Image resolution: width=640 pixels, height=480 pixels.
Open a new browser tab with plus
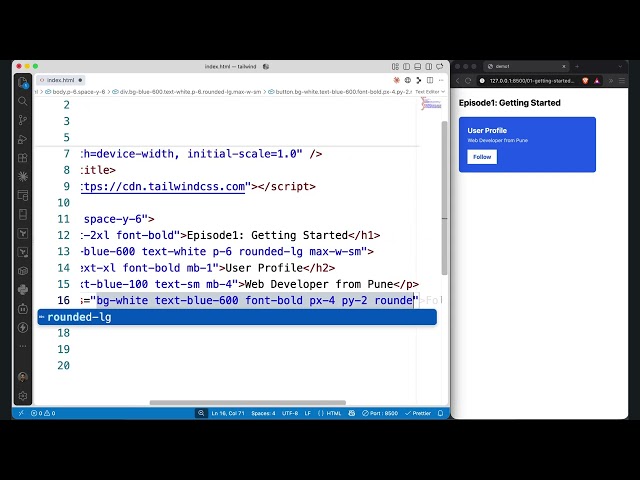click(x=577, y=66)
